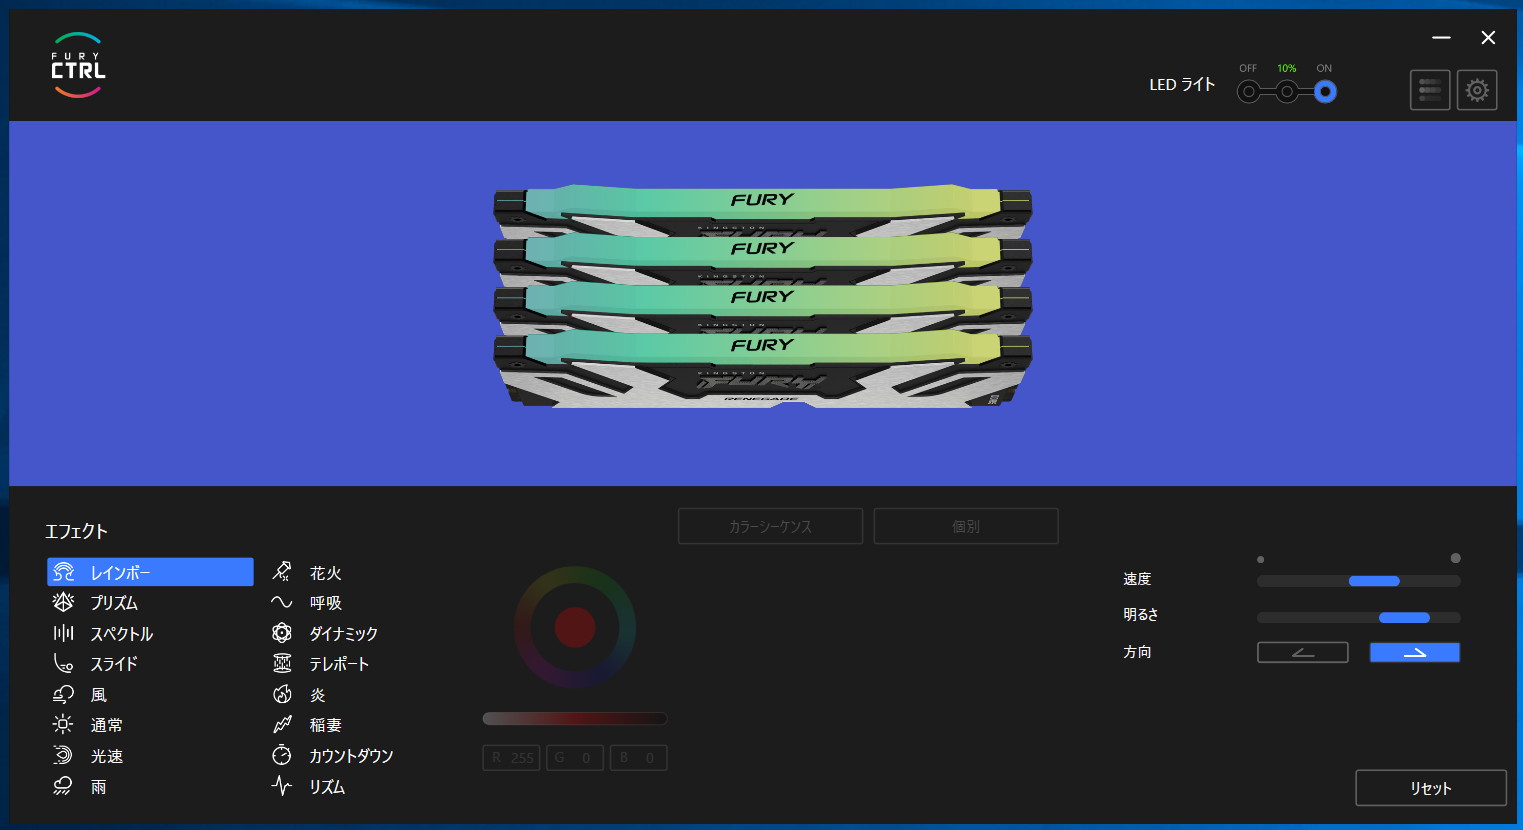This screenshot has height=830, width=1523.
Task: Click the red color gradient bar
Action: click(575, 718)
